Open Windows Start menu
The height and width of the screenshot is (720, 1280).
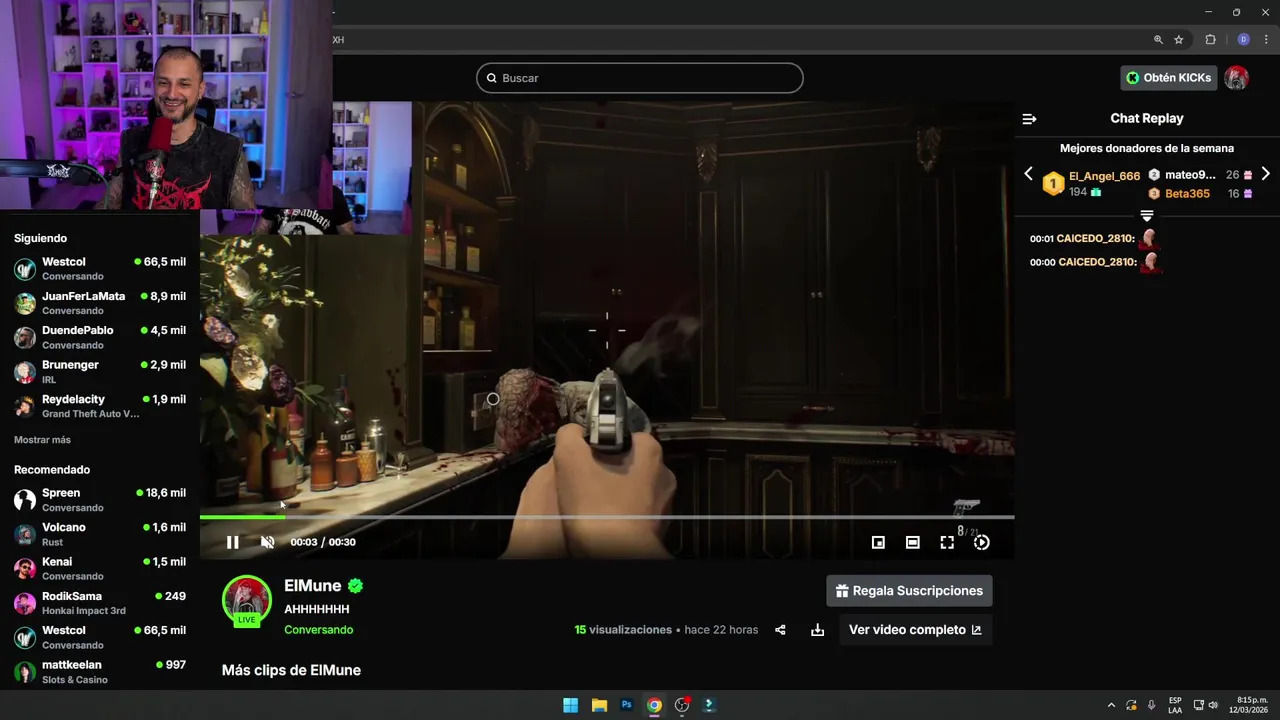570,705
